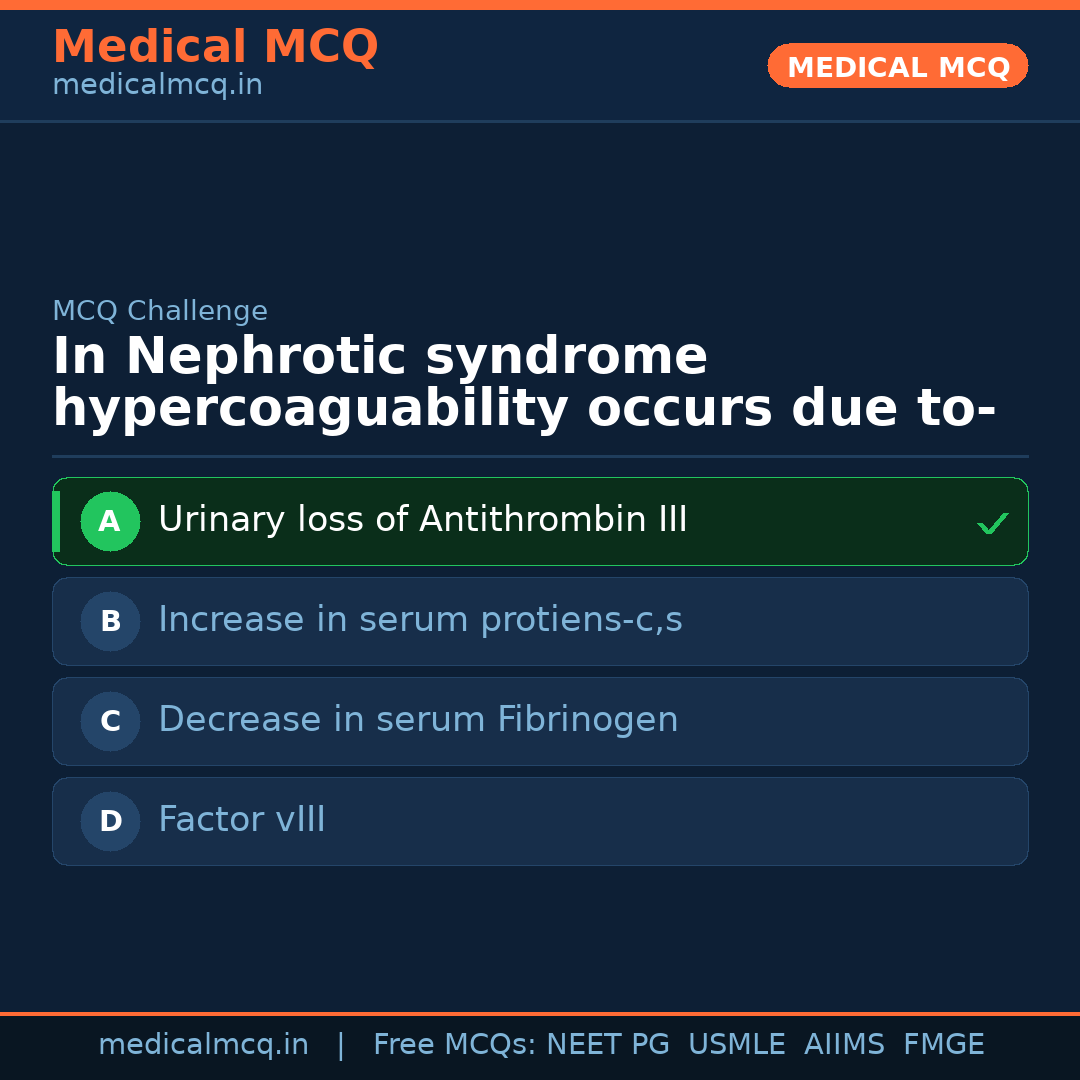Select 'AIIMS' in the footer
This screenshot has width=1080, height=1080.
click(x=844, y=1045)
